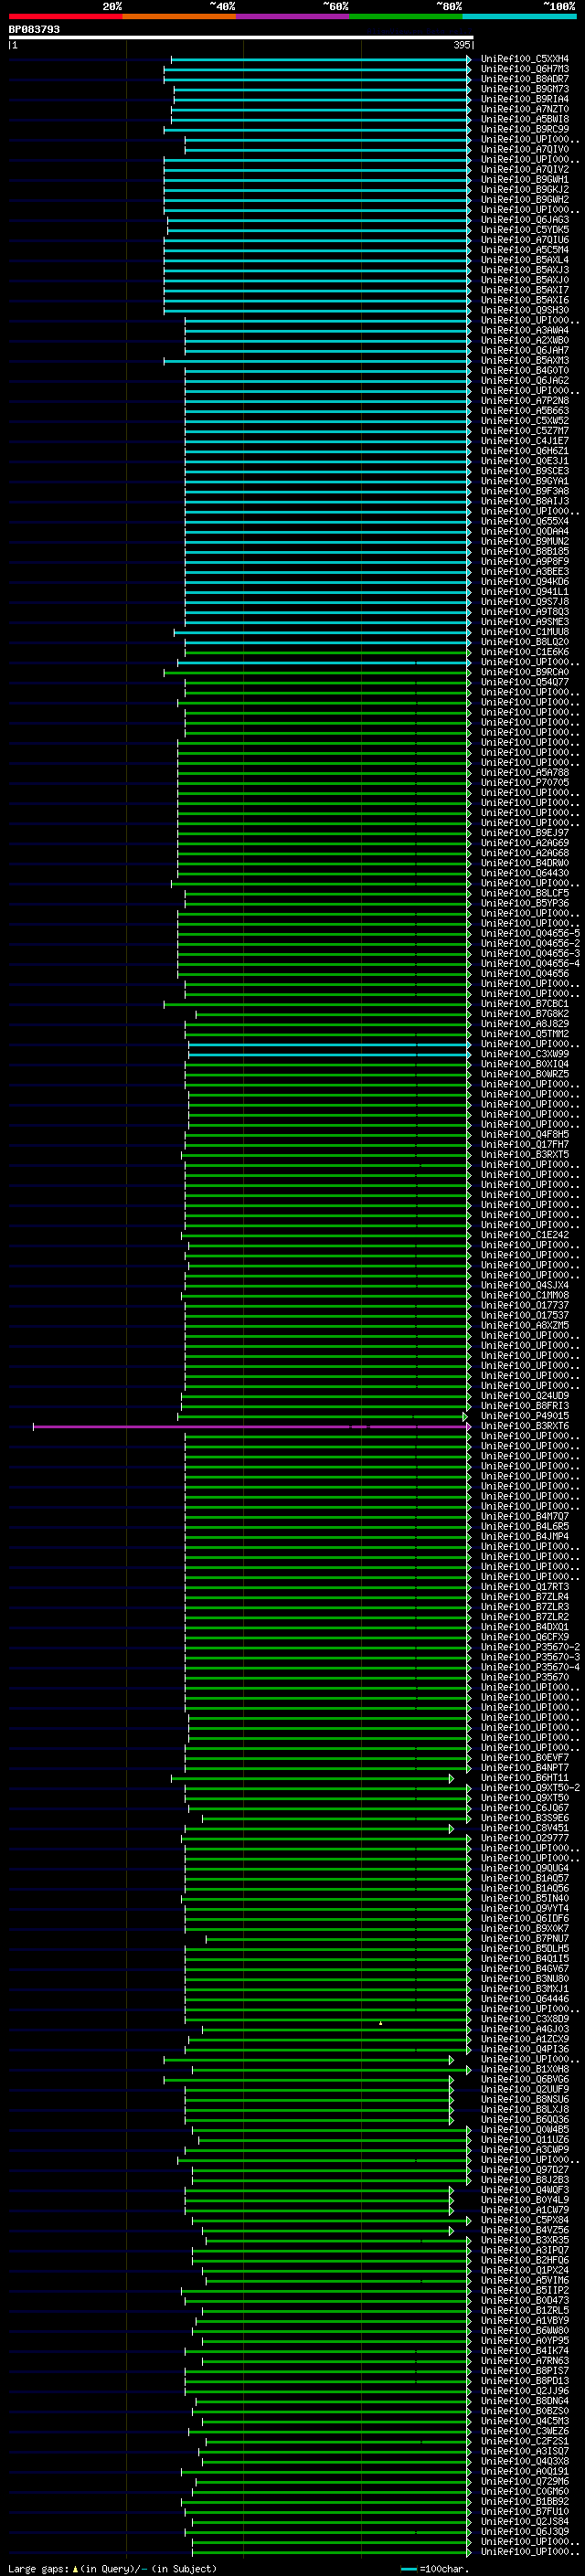Click the Large gaps legend text
Viewport: 585px width, 2576px height.
tap(38, 2569)
